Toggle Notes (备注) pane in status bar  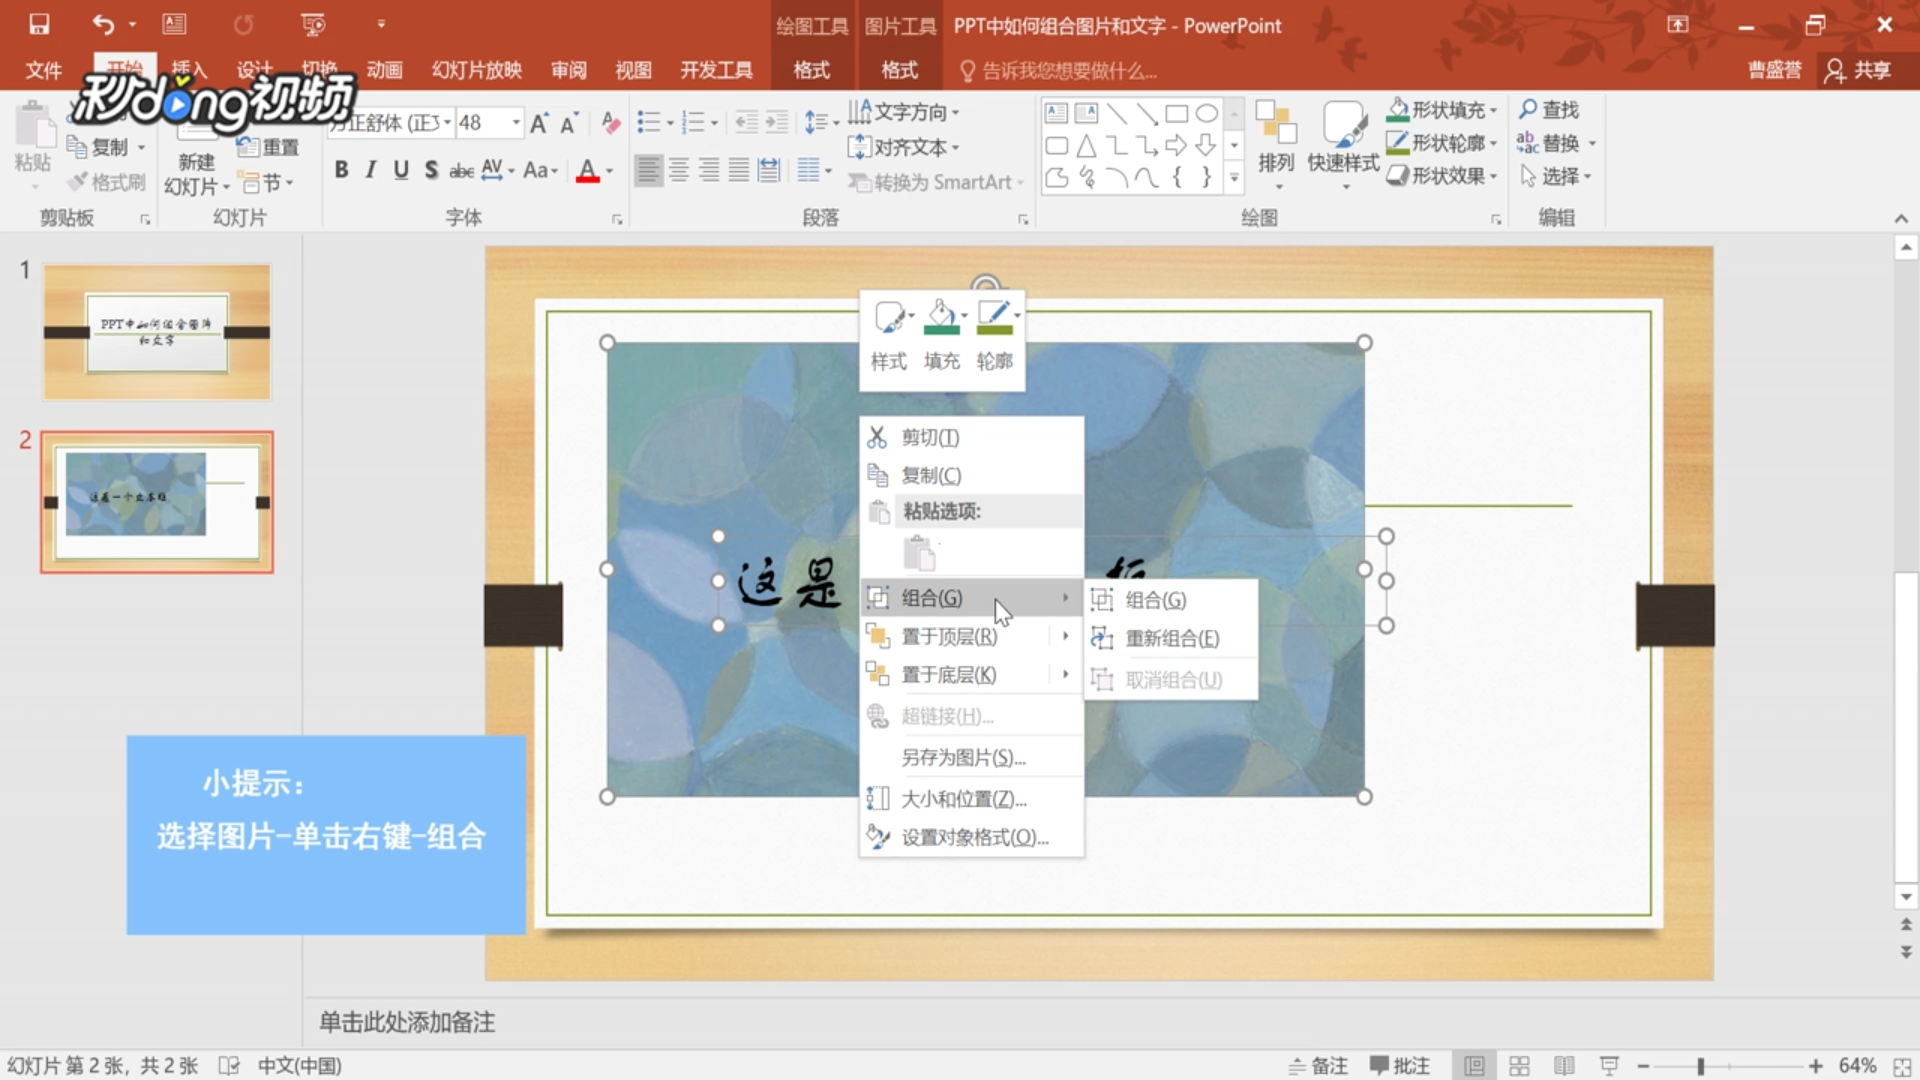[1318, 1066]
